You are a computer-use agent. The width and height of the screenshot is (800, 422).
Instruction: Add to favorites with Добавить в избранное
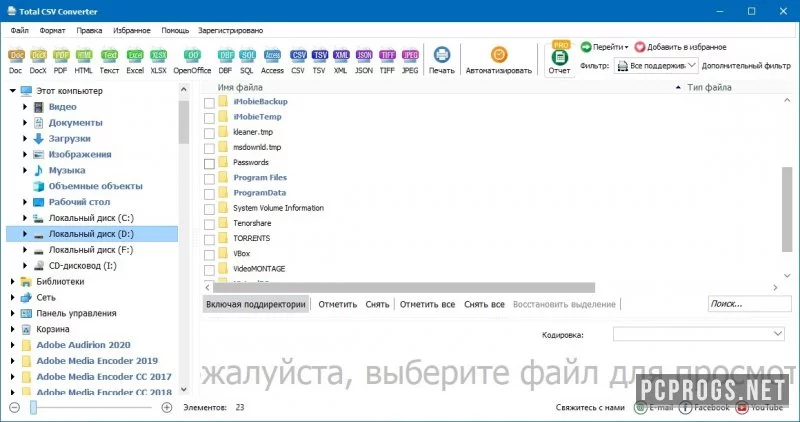681,47
